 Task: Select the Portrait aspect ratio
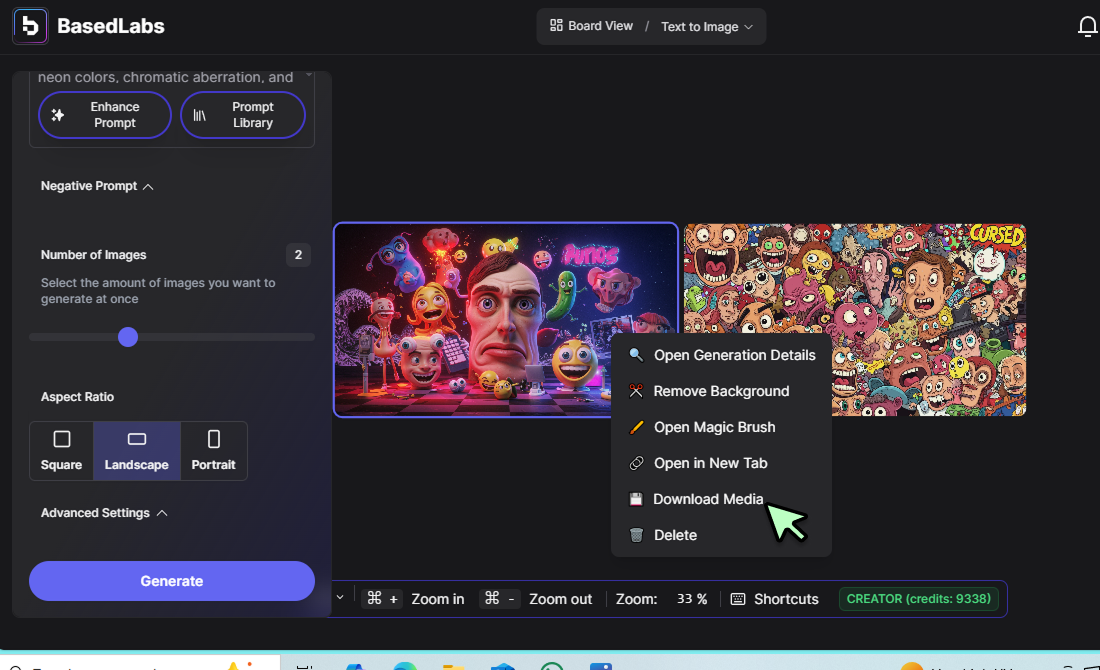point(214,450)
